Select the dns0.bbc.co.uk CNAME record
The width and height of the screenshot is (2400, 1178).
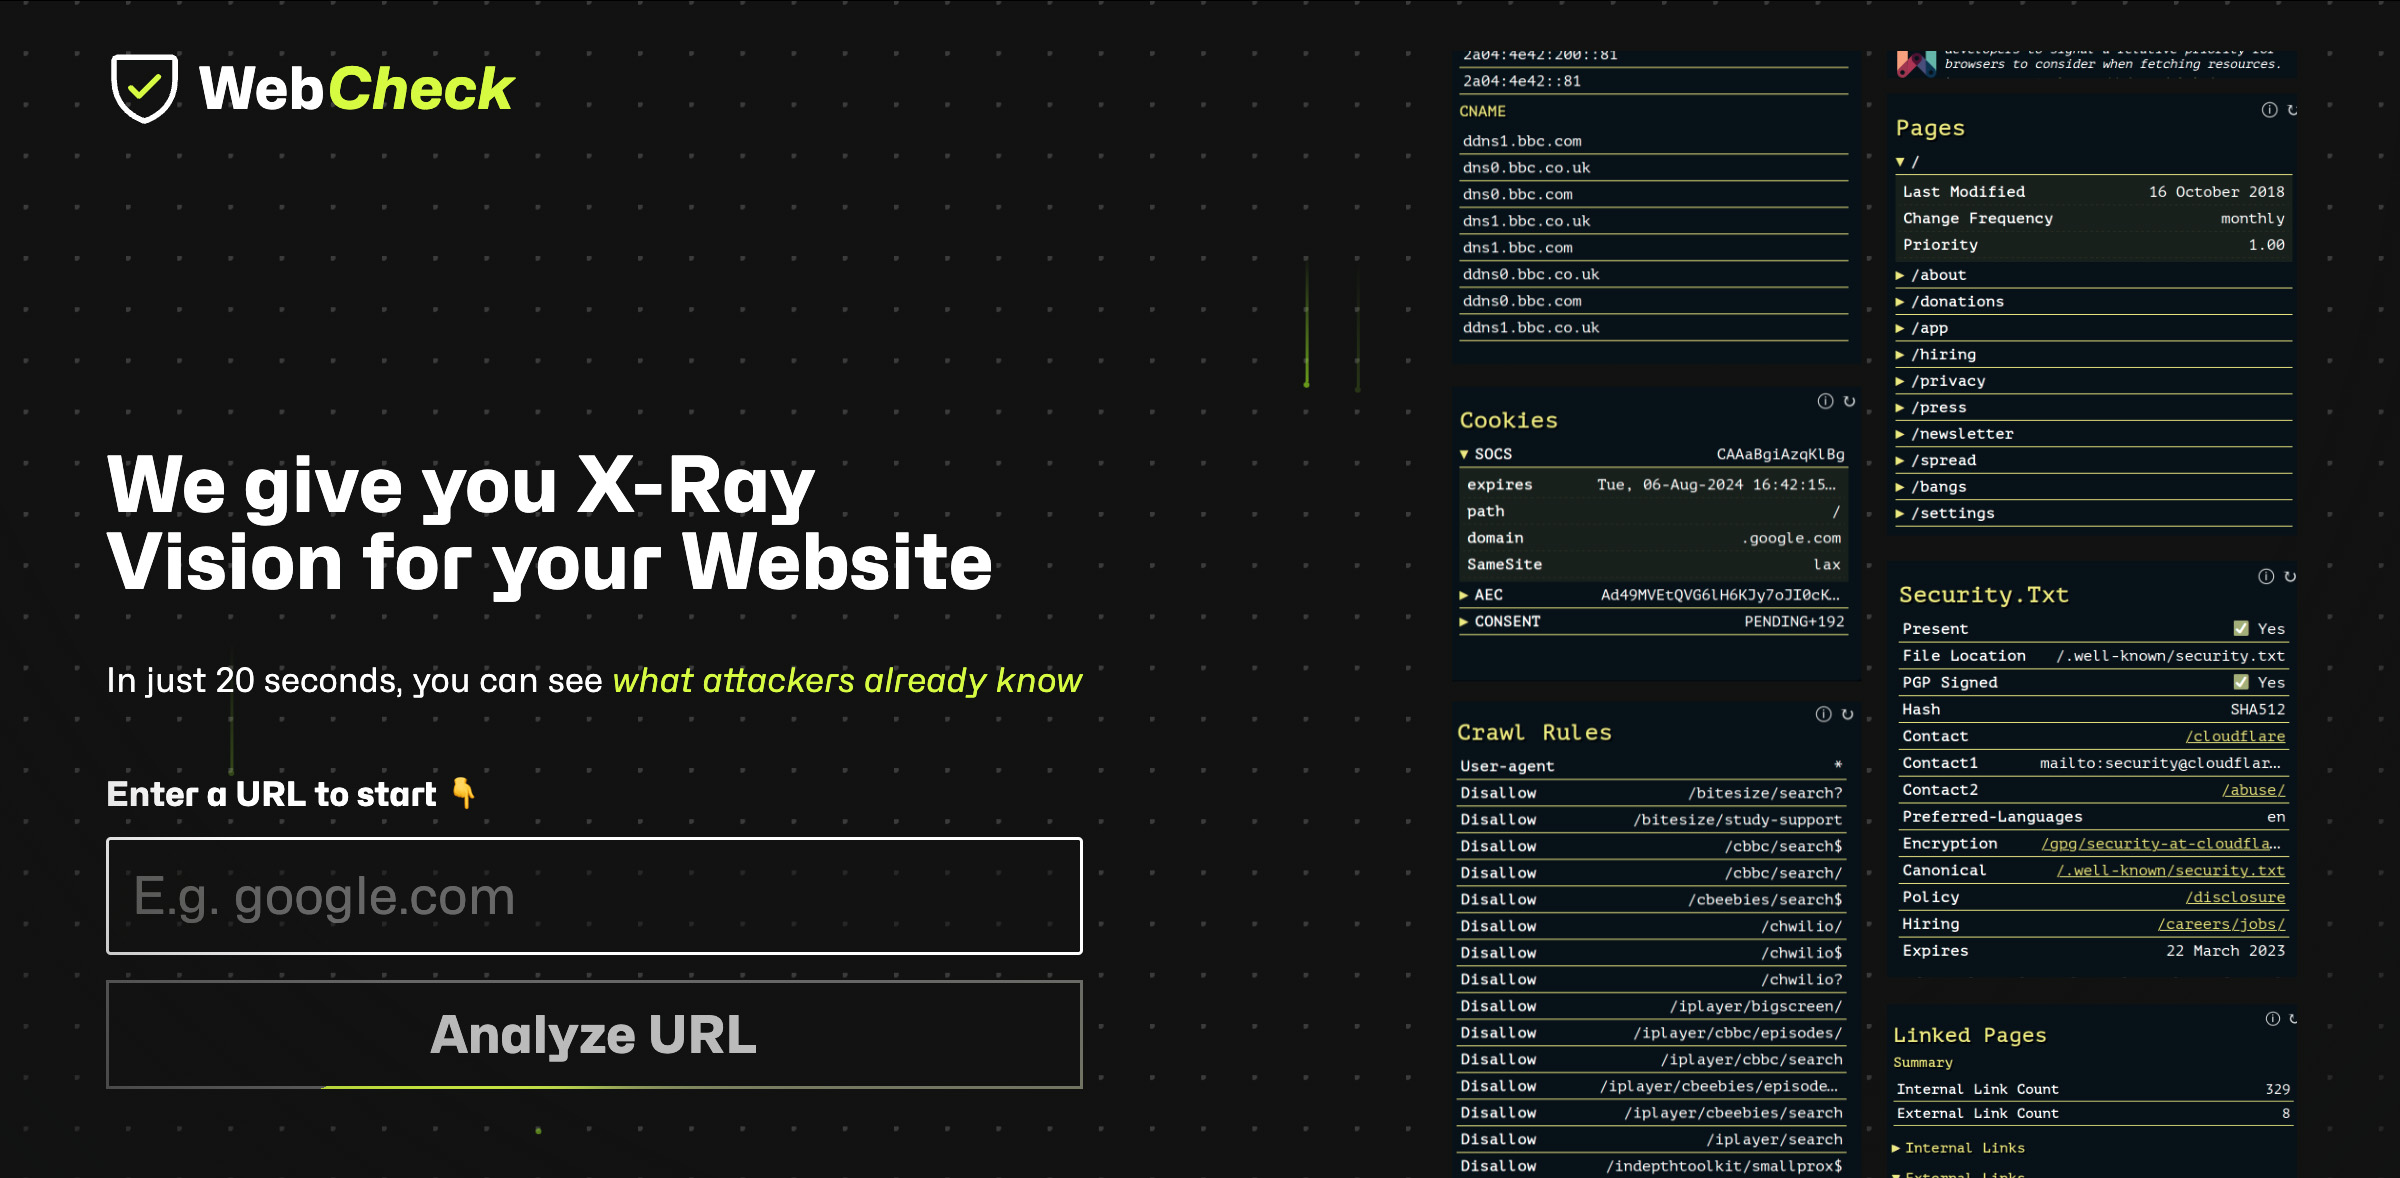[1654, 168]
